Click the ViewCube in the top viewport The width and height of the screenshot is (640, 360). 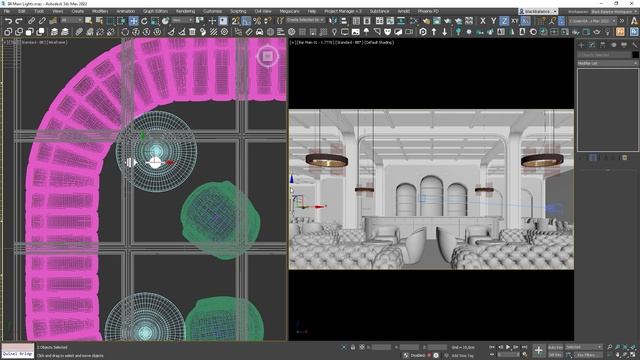click(x=267, y=56)
